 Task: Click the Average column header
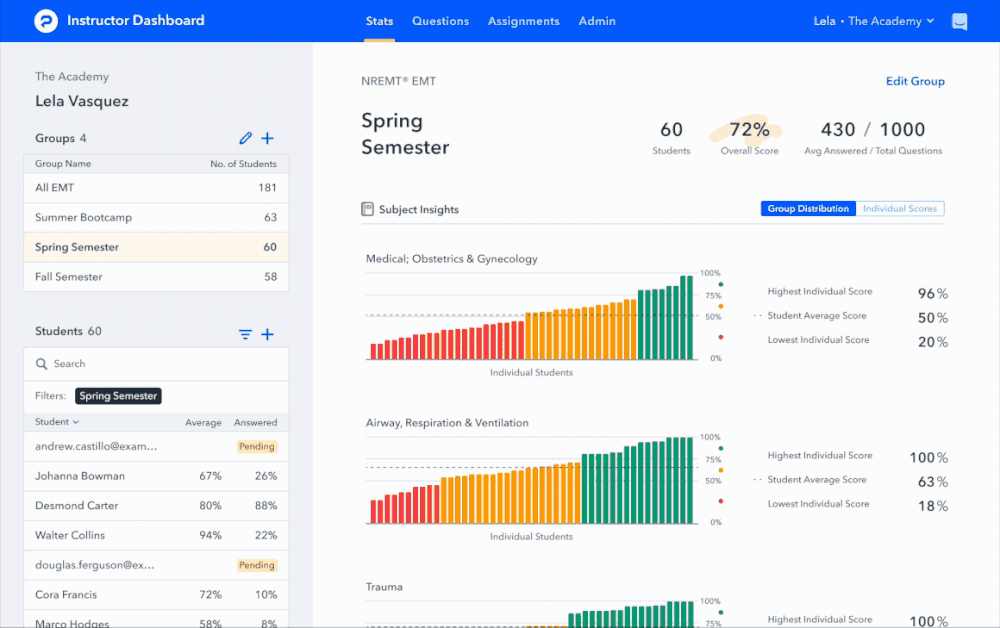point(203,422)
